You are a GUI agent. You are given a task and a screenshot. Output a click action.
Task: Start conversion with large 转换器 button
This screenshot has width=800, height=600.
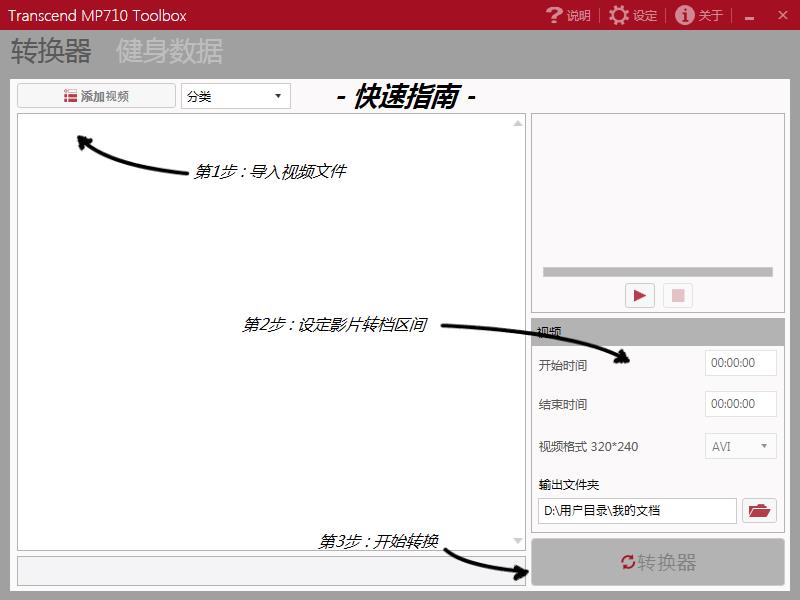pos(658,562)
